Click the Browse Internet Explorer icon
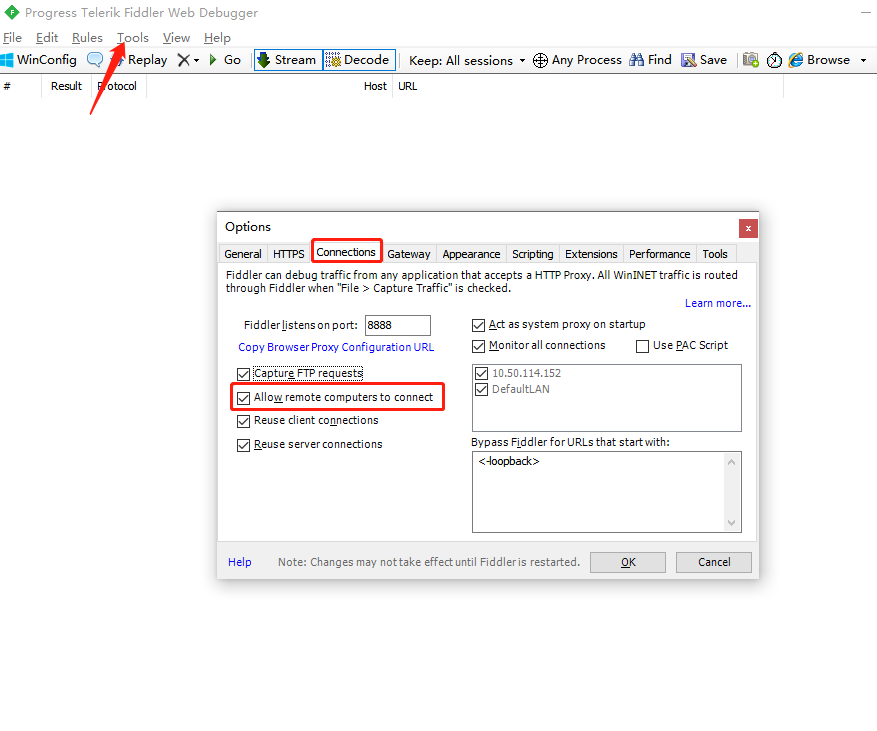The image size is (877, 731). [796, 60]
